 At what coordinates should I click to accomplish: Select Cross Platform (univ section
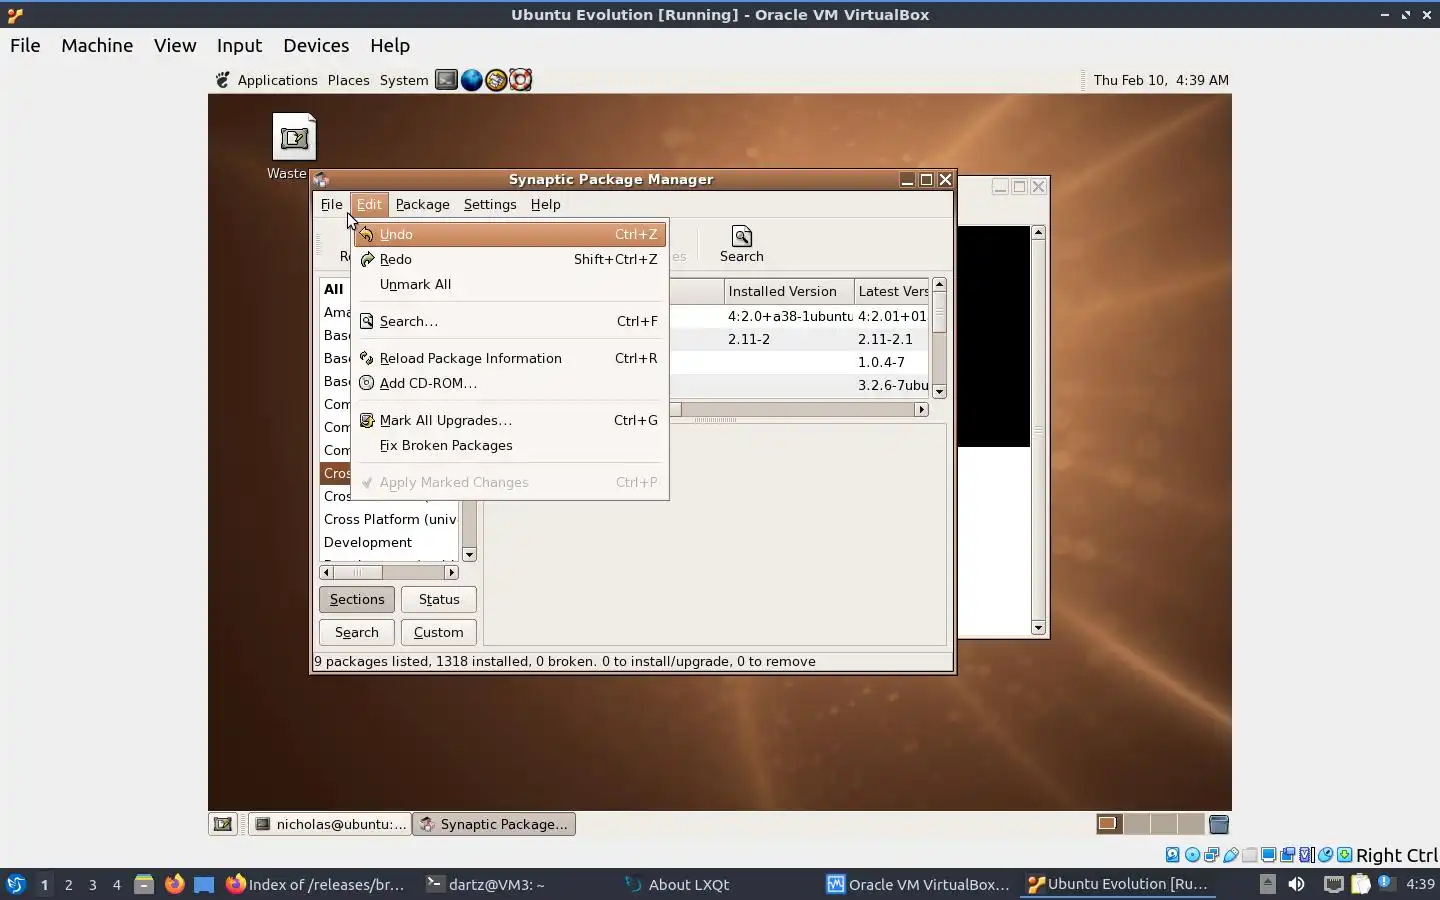[x=390, y=519]
